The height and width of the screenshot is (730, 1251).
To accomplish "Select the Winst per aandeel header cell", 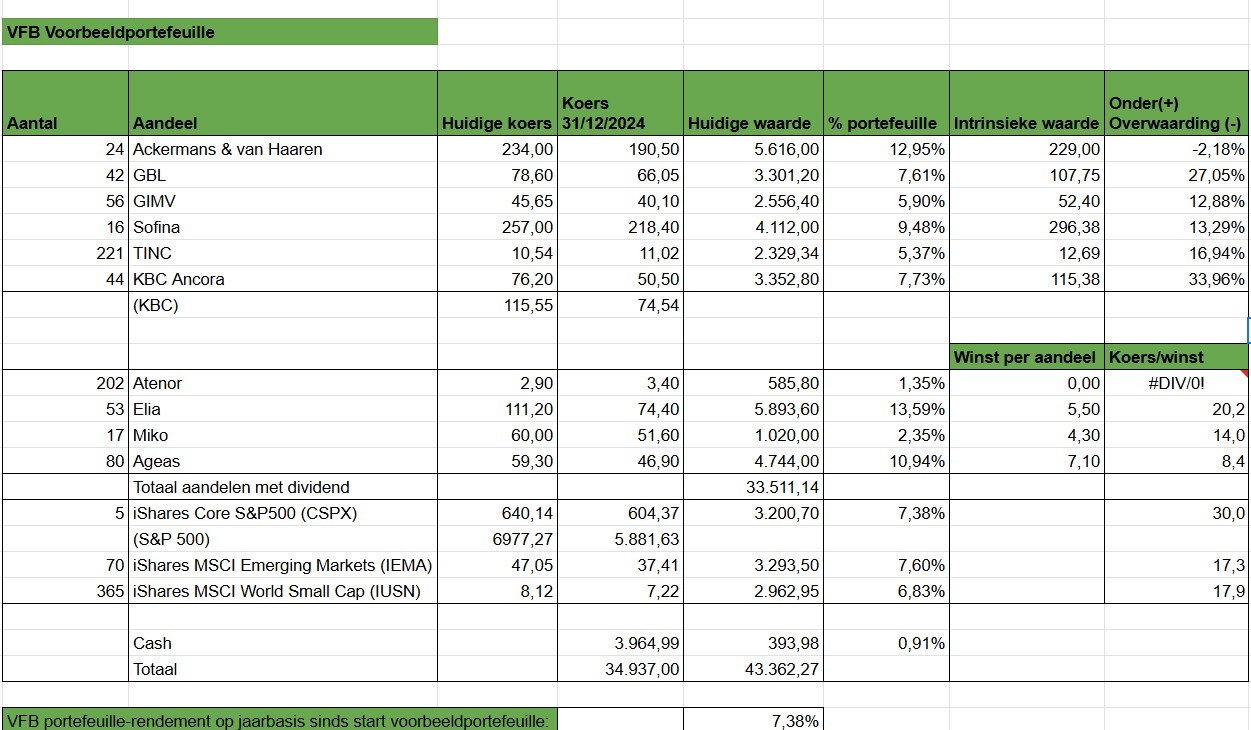I will (x=1026, y=357).
